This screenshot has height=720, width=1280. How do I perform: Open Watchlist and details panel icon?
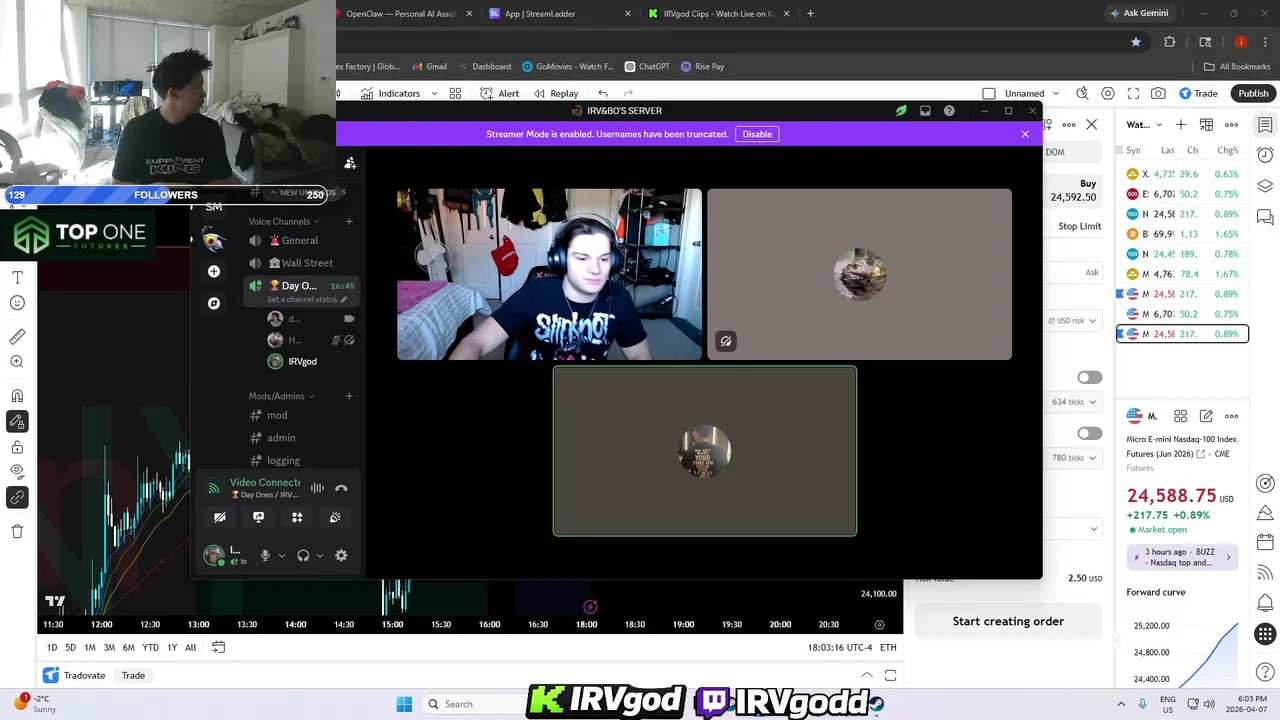tap(1265, 125)
